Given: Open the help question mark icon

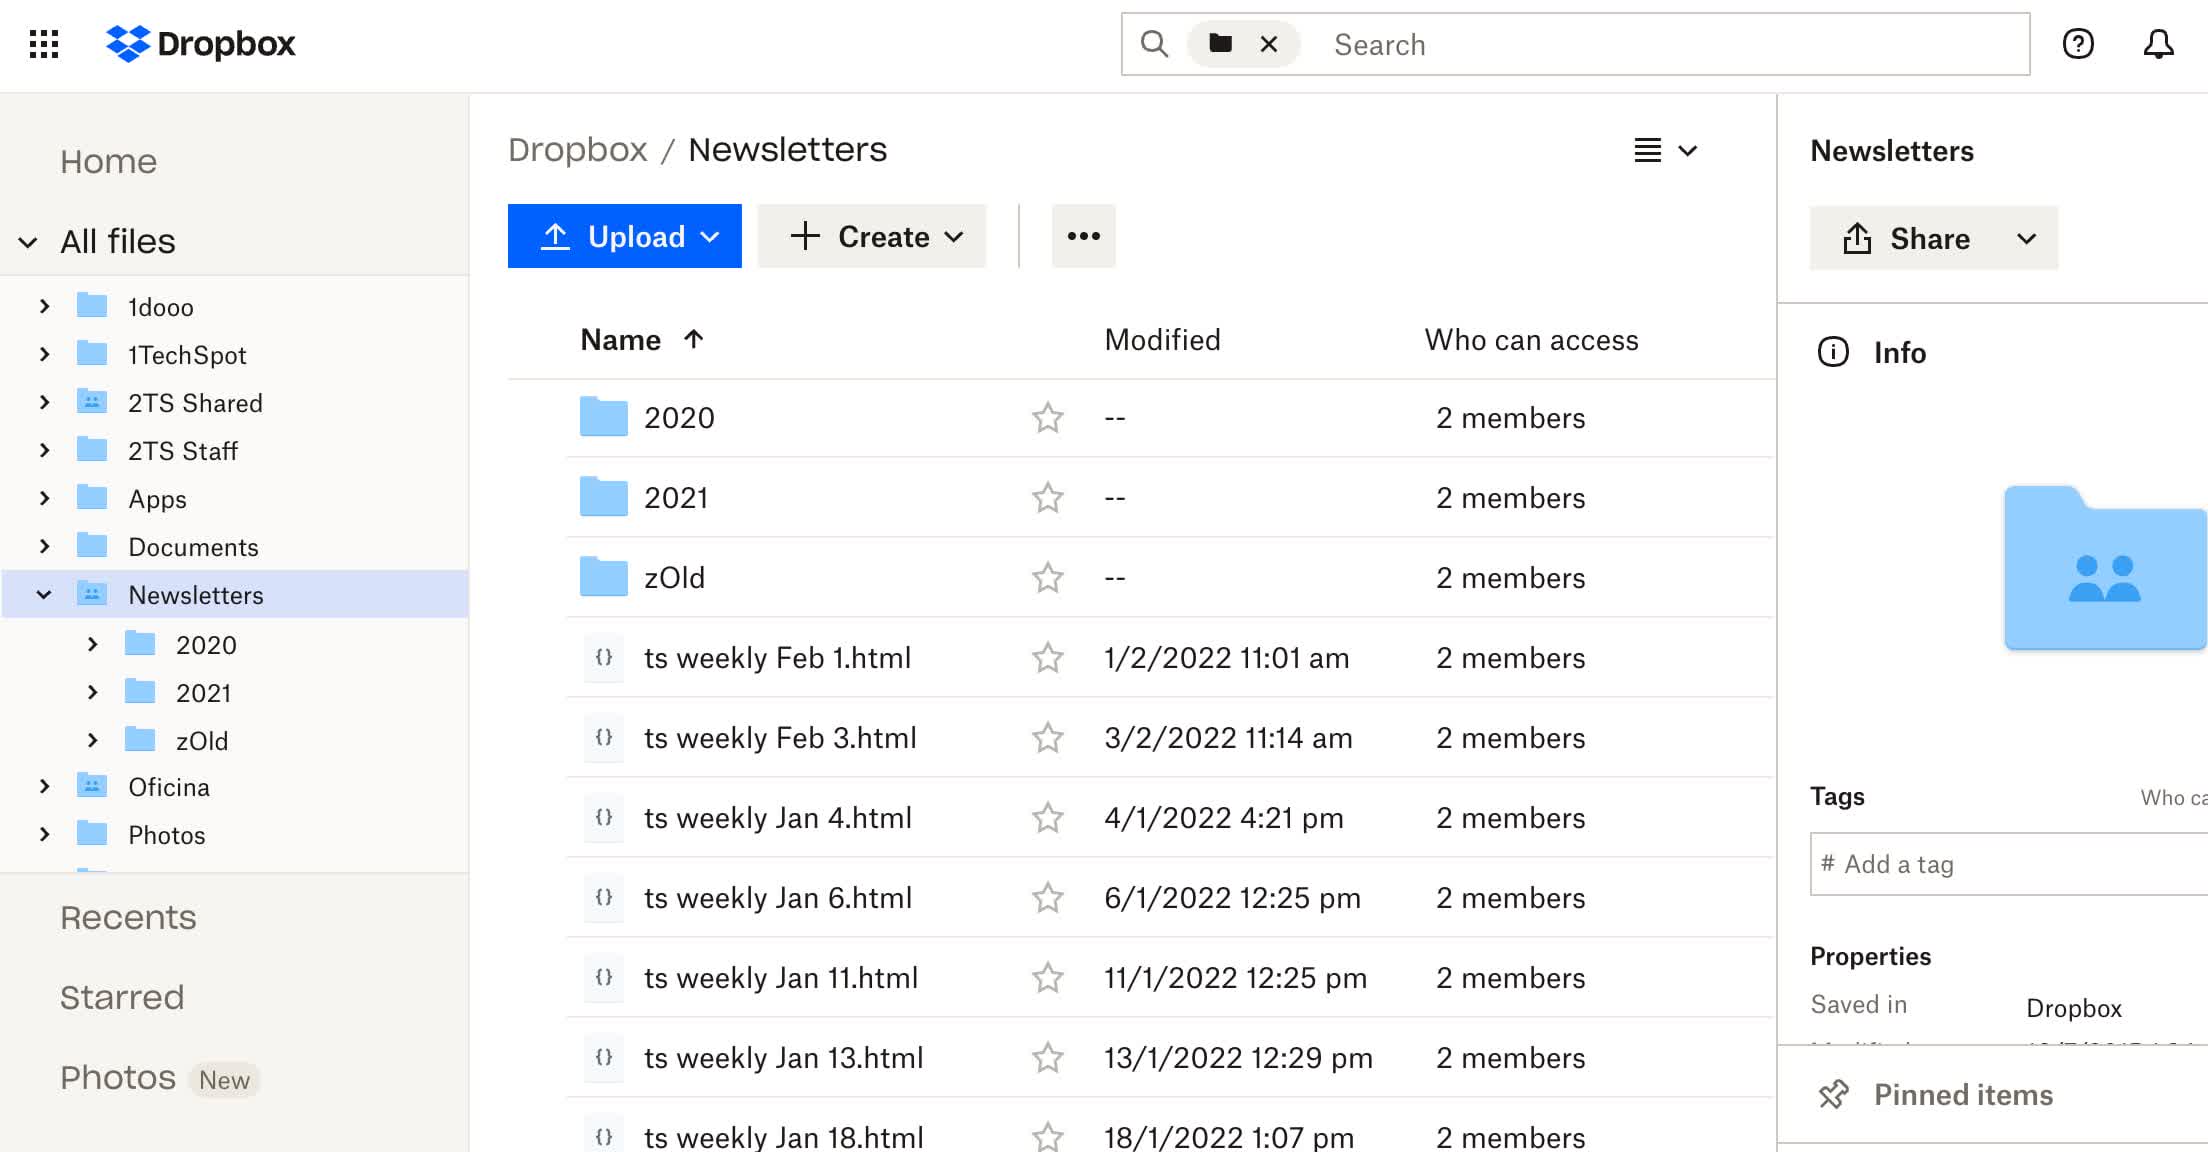Looking at the screenshot, I should coord(2078,44).
